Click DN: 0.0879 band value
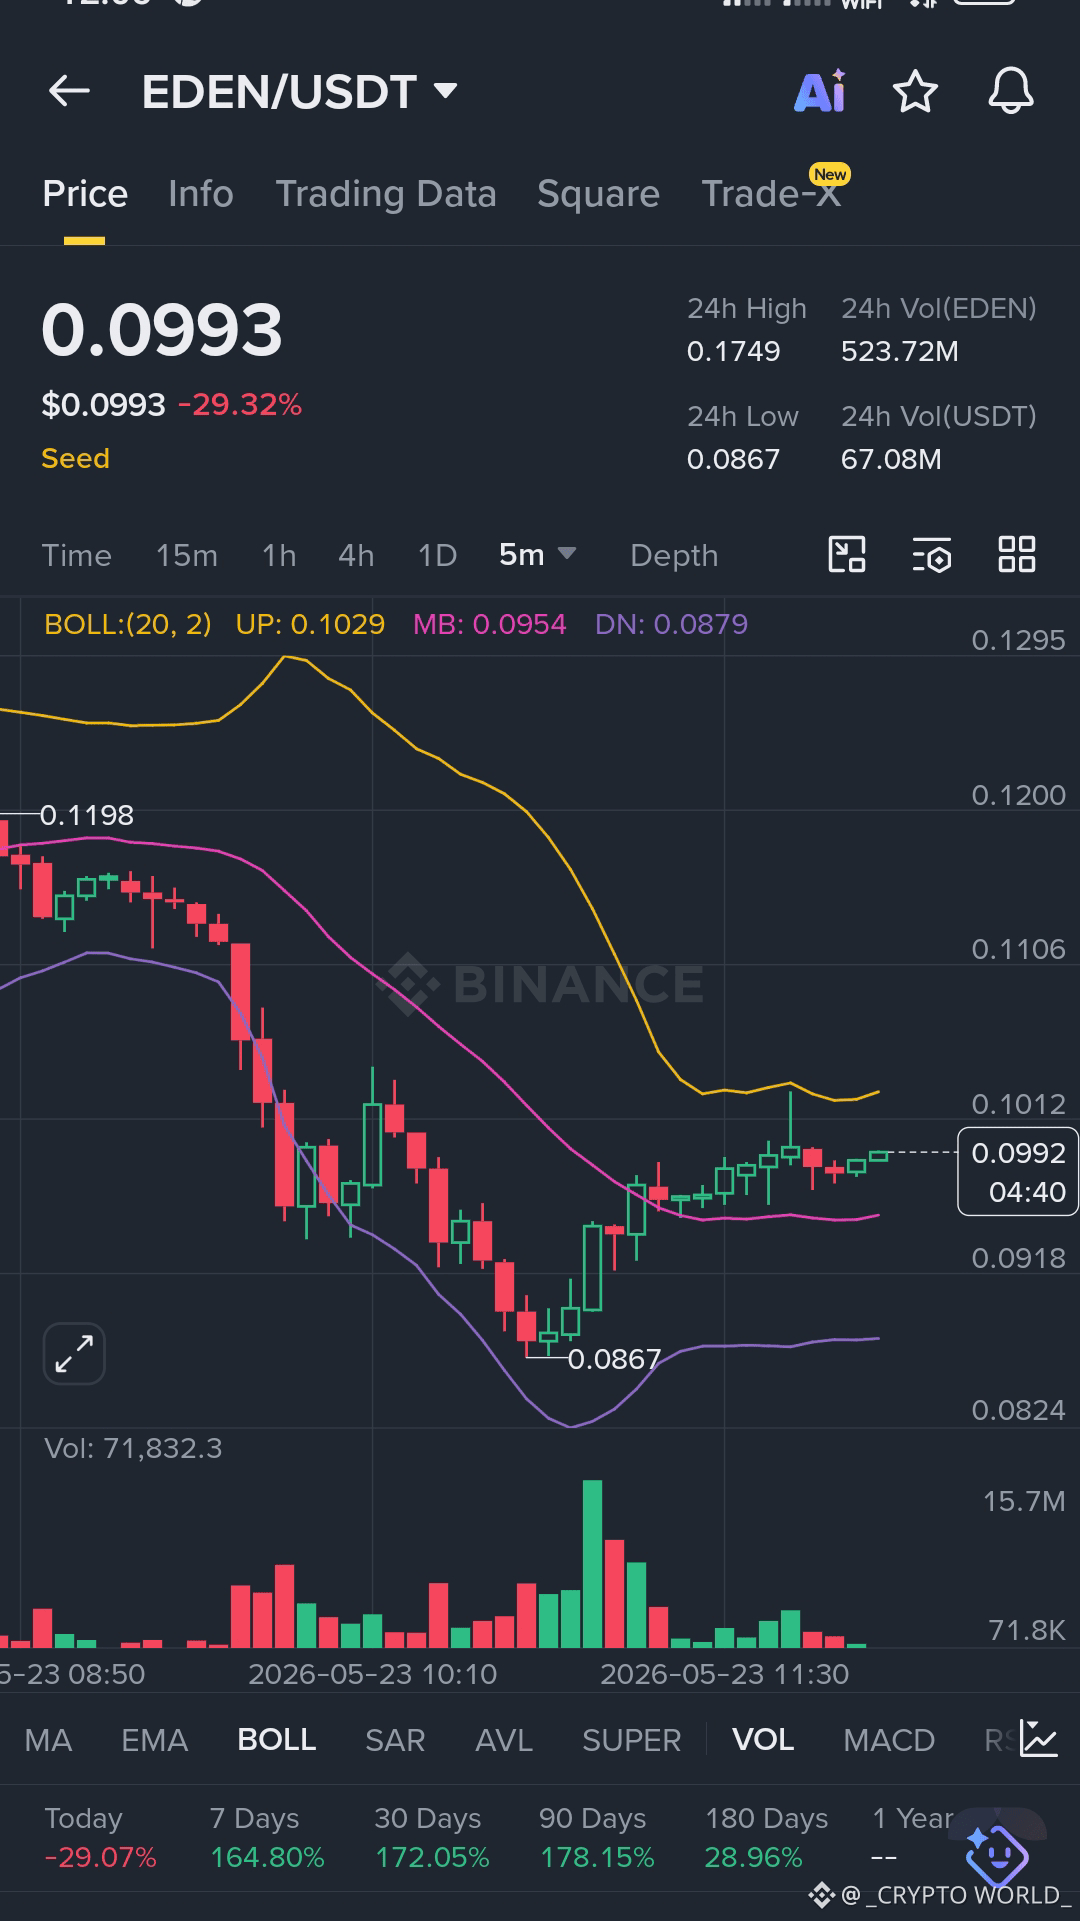1080x1921 pixels. click(671, 625)
